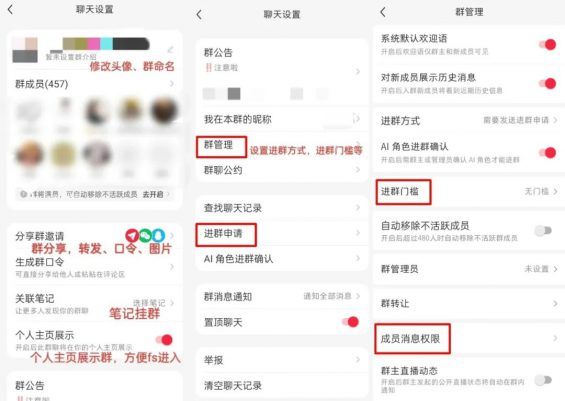Image resolution: width=565 pixels, height=401 pixels.
Task: Turn off 个人主页展示 switch
Action: click(164, 339)
